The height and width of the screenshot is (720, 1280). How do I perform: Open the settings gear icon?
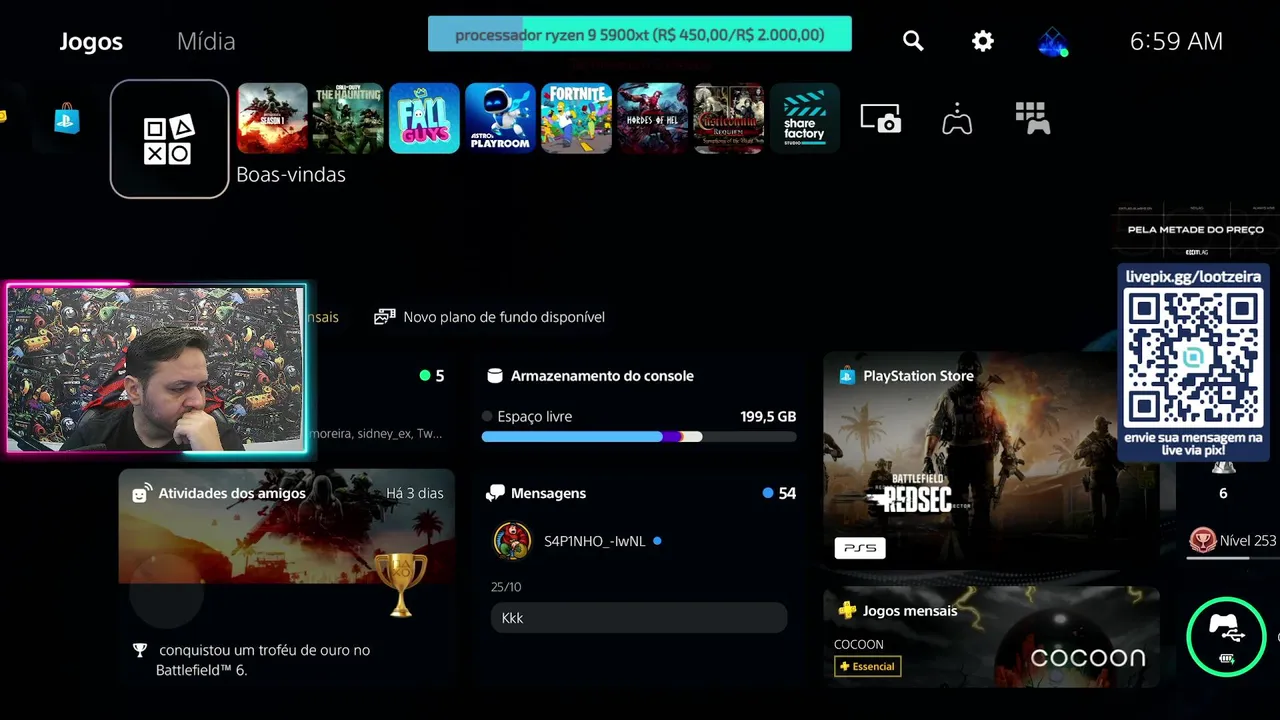tap(983, 41)
